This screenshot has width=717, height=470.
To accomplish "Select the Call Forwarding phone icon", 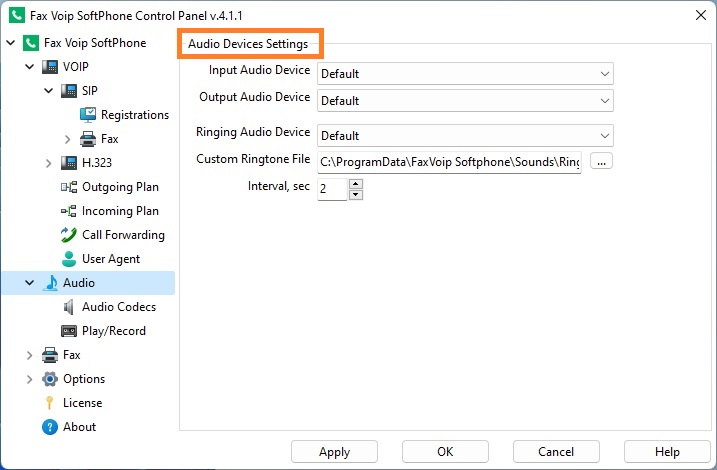I will 69,235.
